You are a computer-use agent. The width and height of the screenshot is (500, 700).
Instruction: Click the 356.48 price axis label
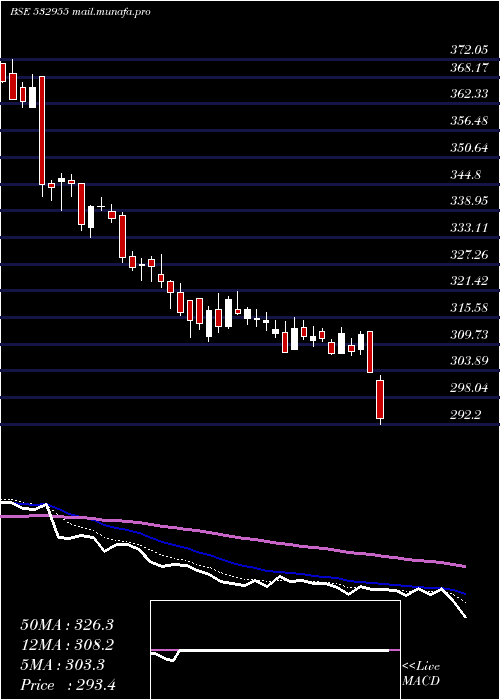pyautogui.click(x=469, y=121)
